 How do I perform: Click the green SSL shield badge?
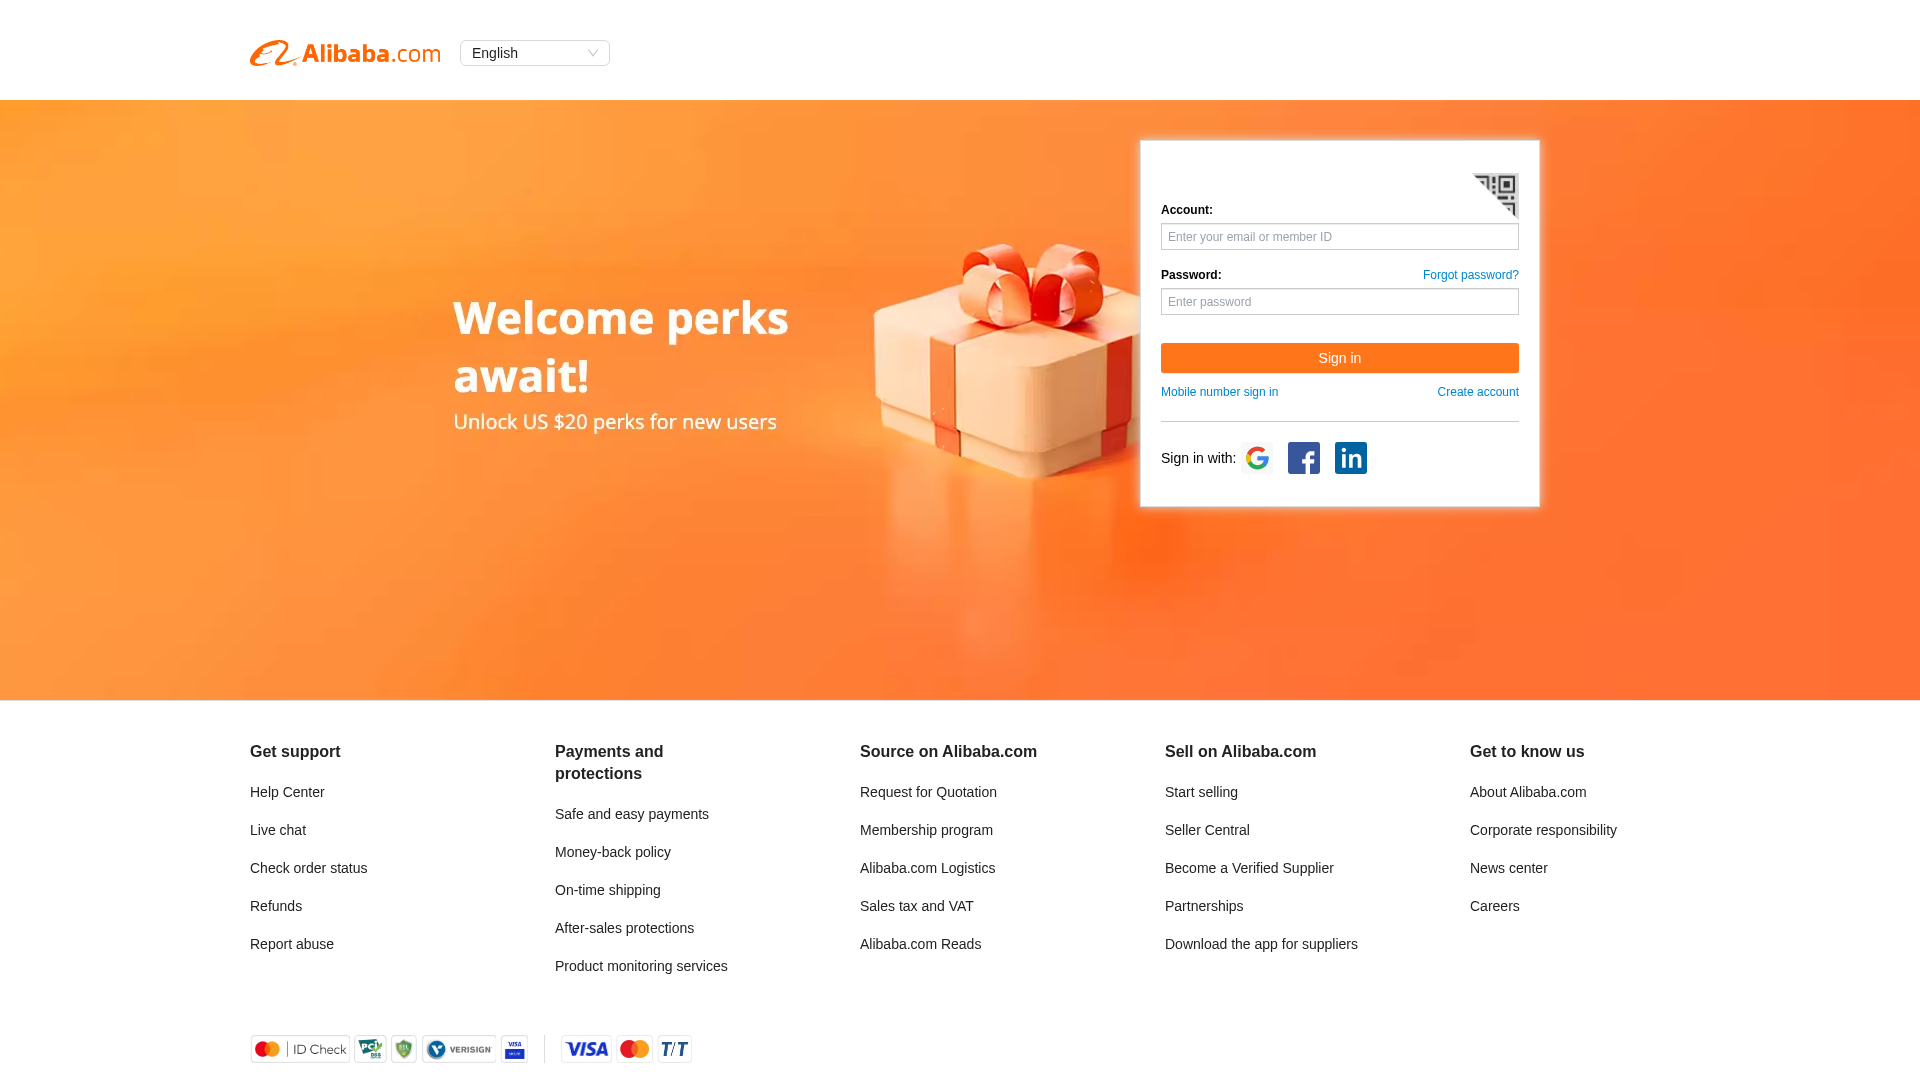pyautogui.click(x=404, y=1049)
